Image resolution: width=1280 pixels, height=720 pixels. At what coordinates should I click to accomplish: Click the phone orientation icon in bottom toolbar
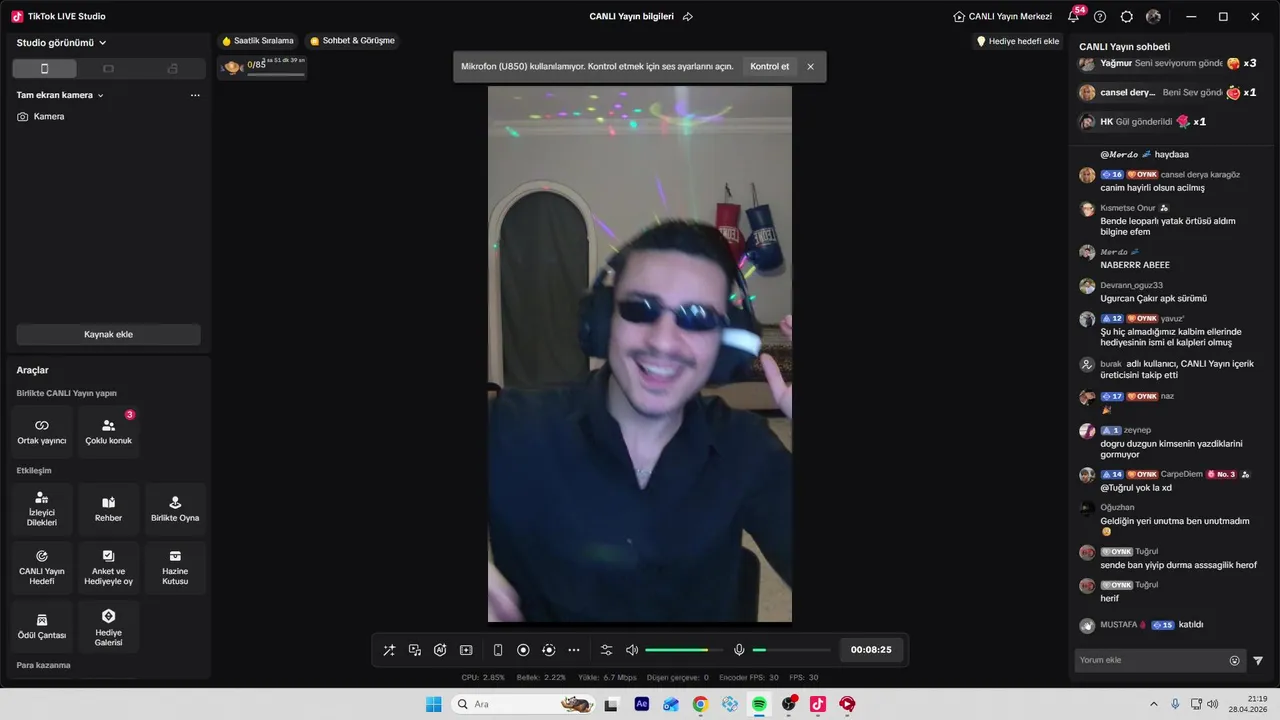click(498, 650)
